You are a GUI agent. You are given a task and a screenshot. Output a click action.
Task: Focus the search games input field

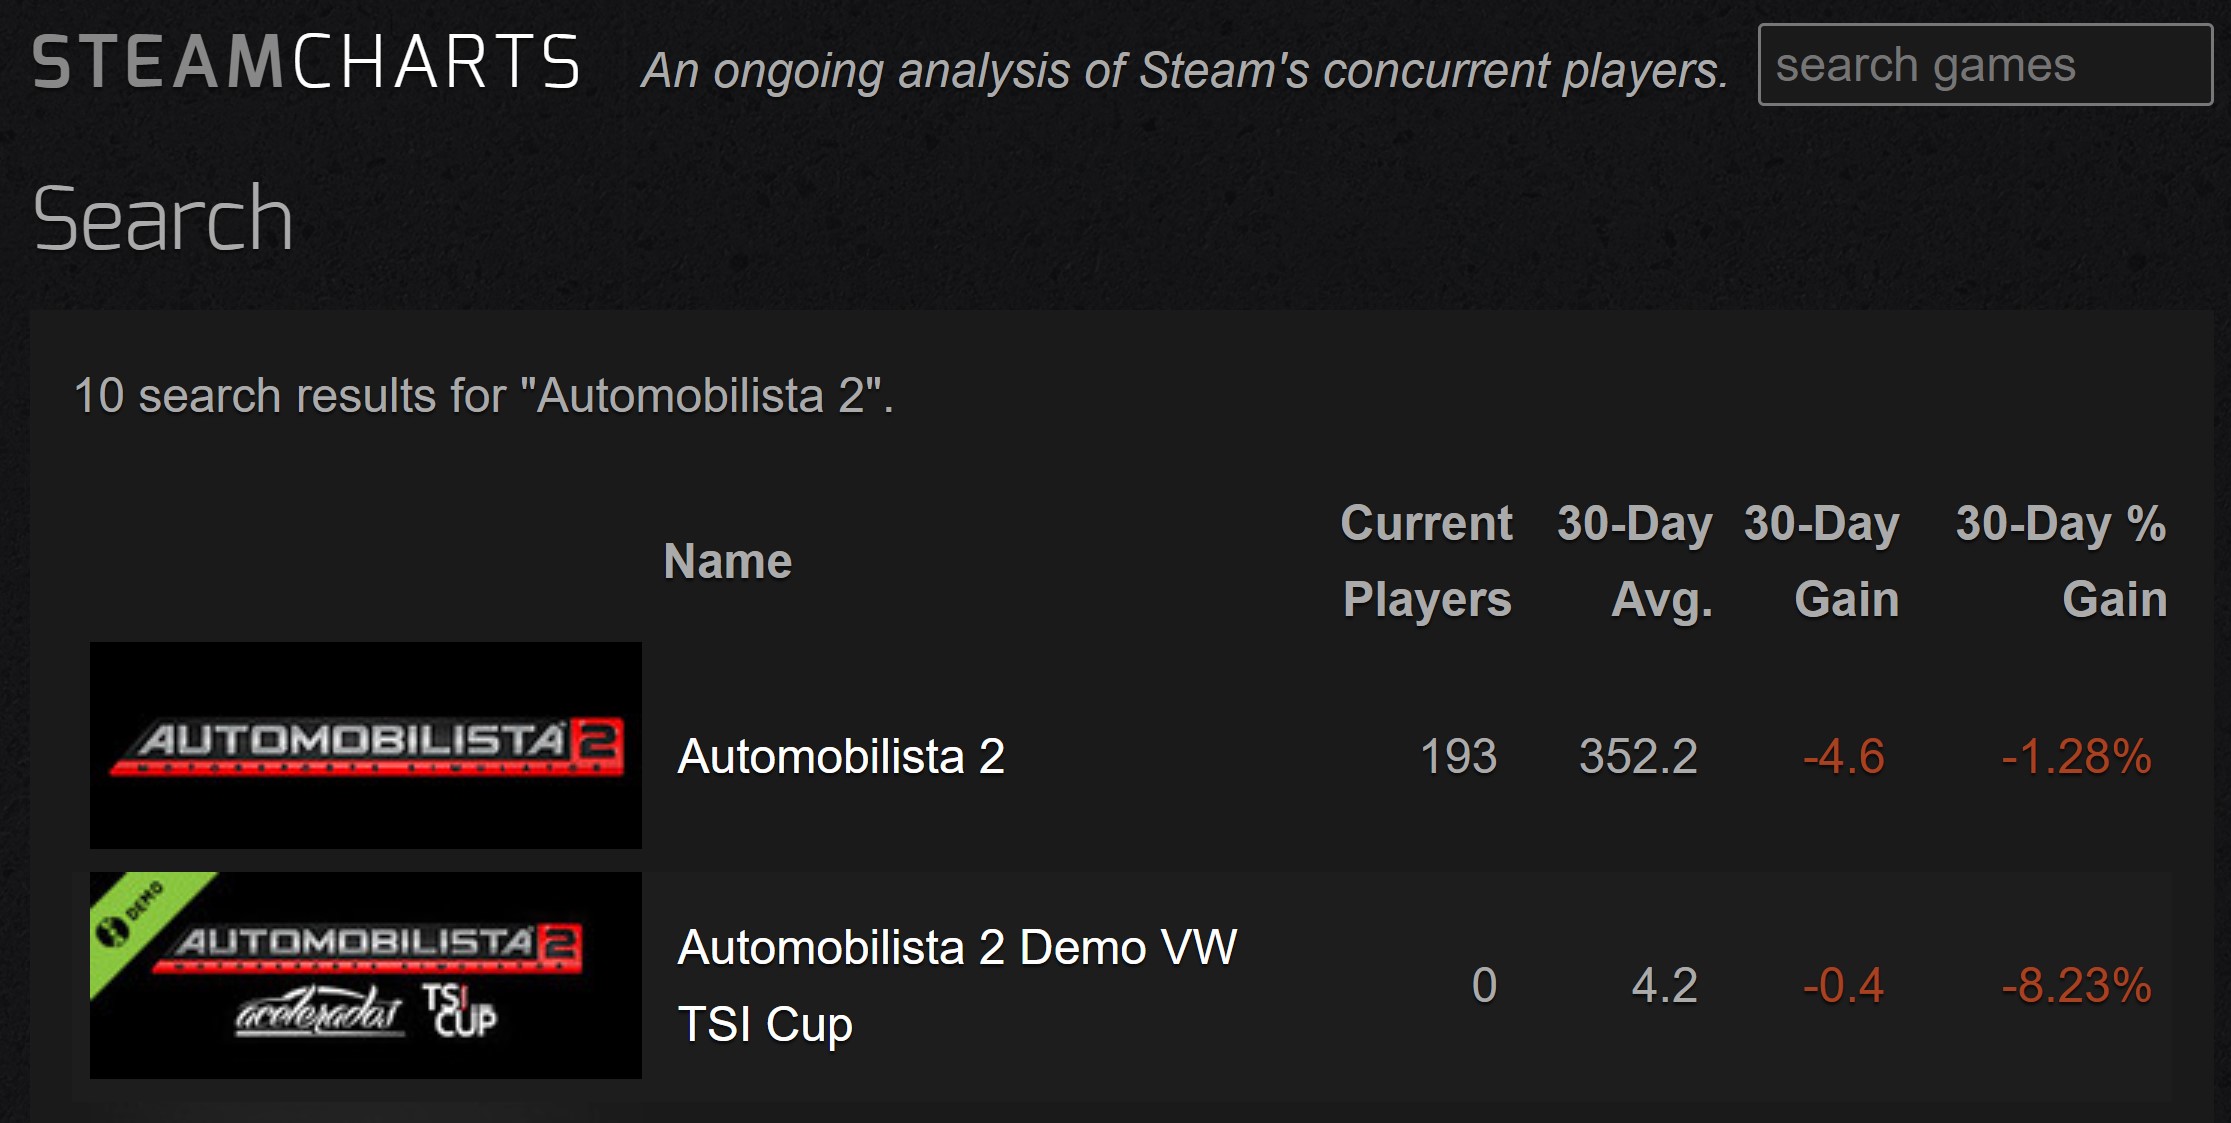[x=1985, y=65]
